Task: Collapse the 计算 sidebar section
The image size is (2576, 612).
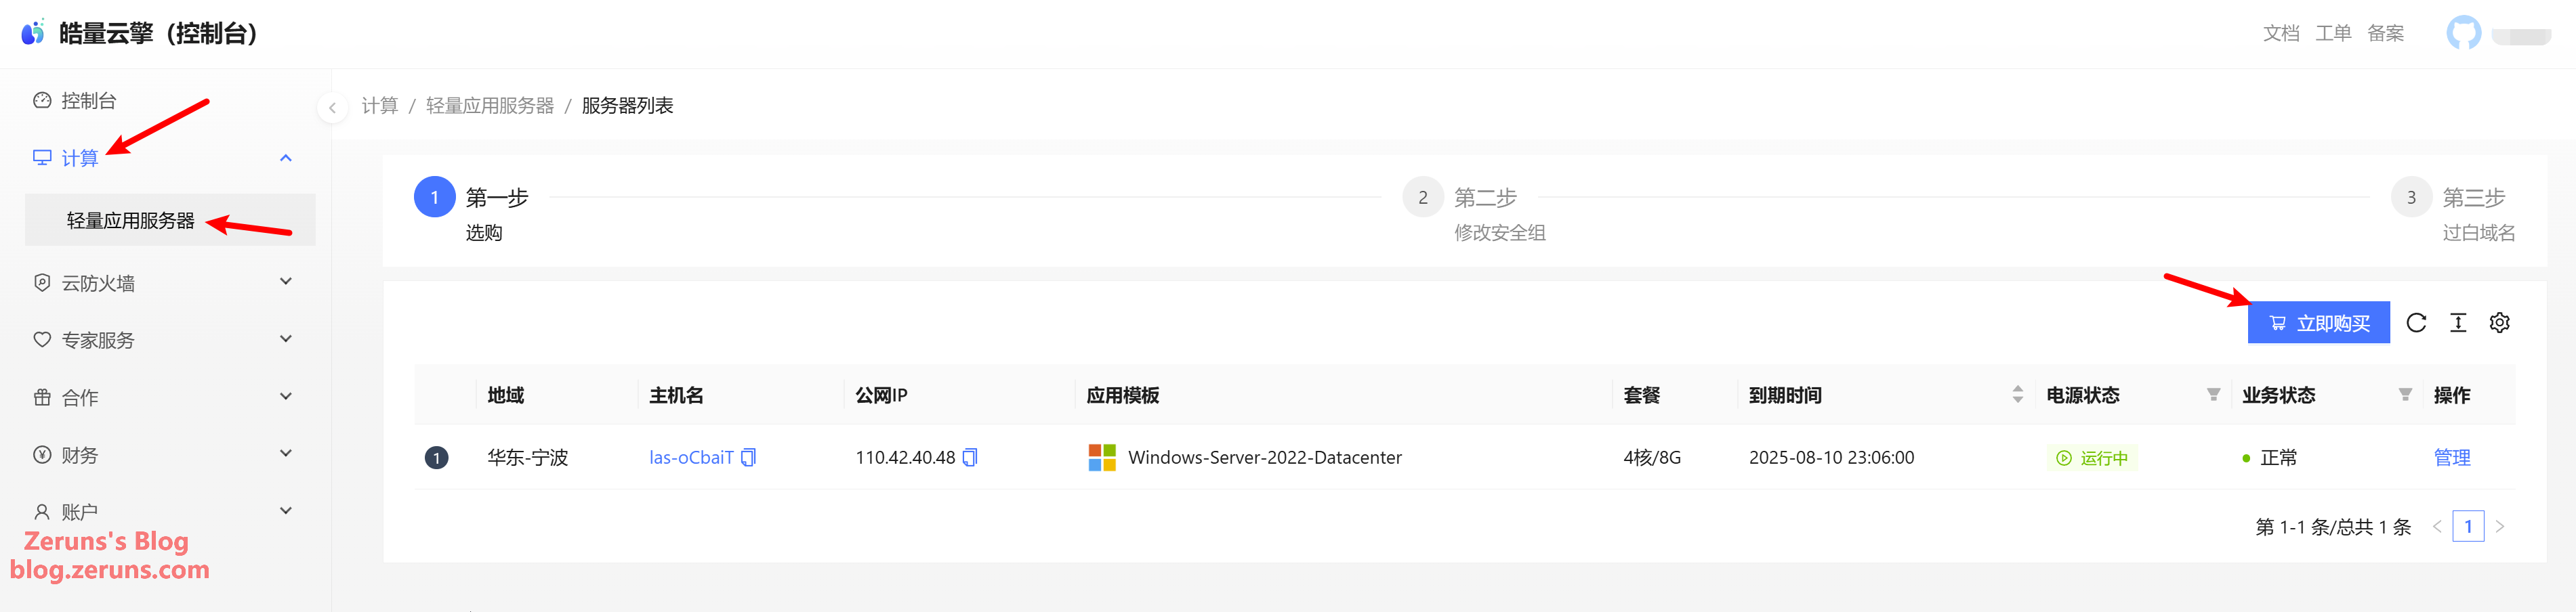Action: (165, 158)
